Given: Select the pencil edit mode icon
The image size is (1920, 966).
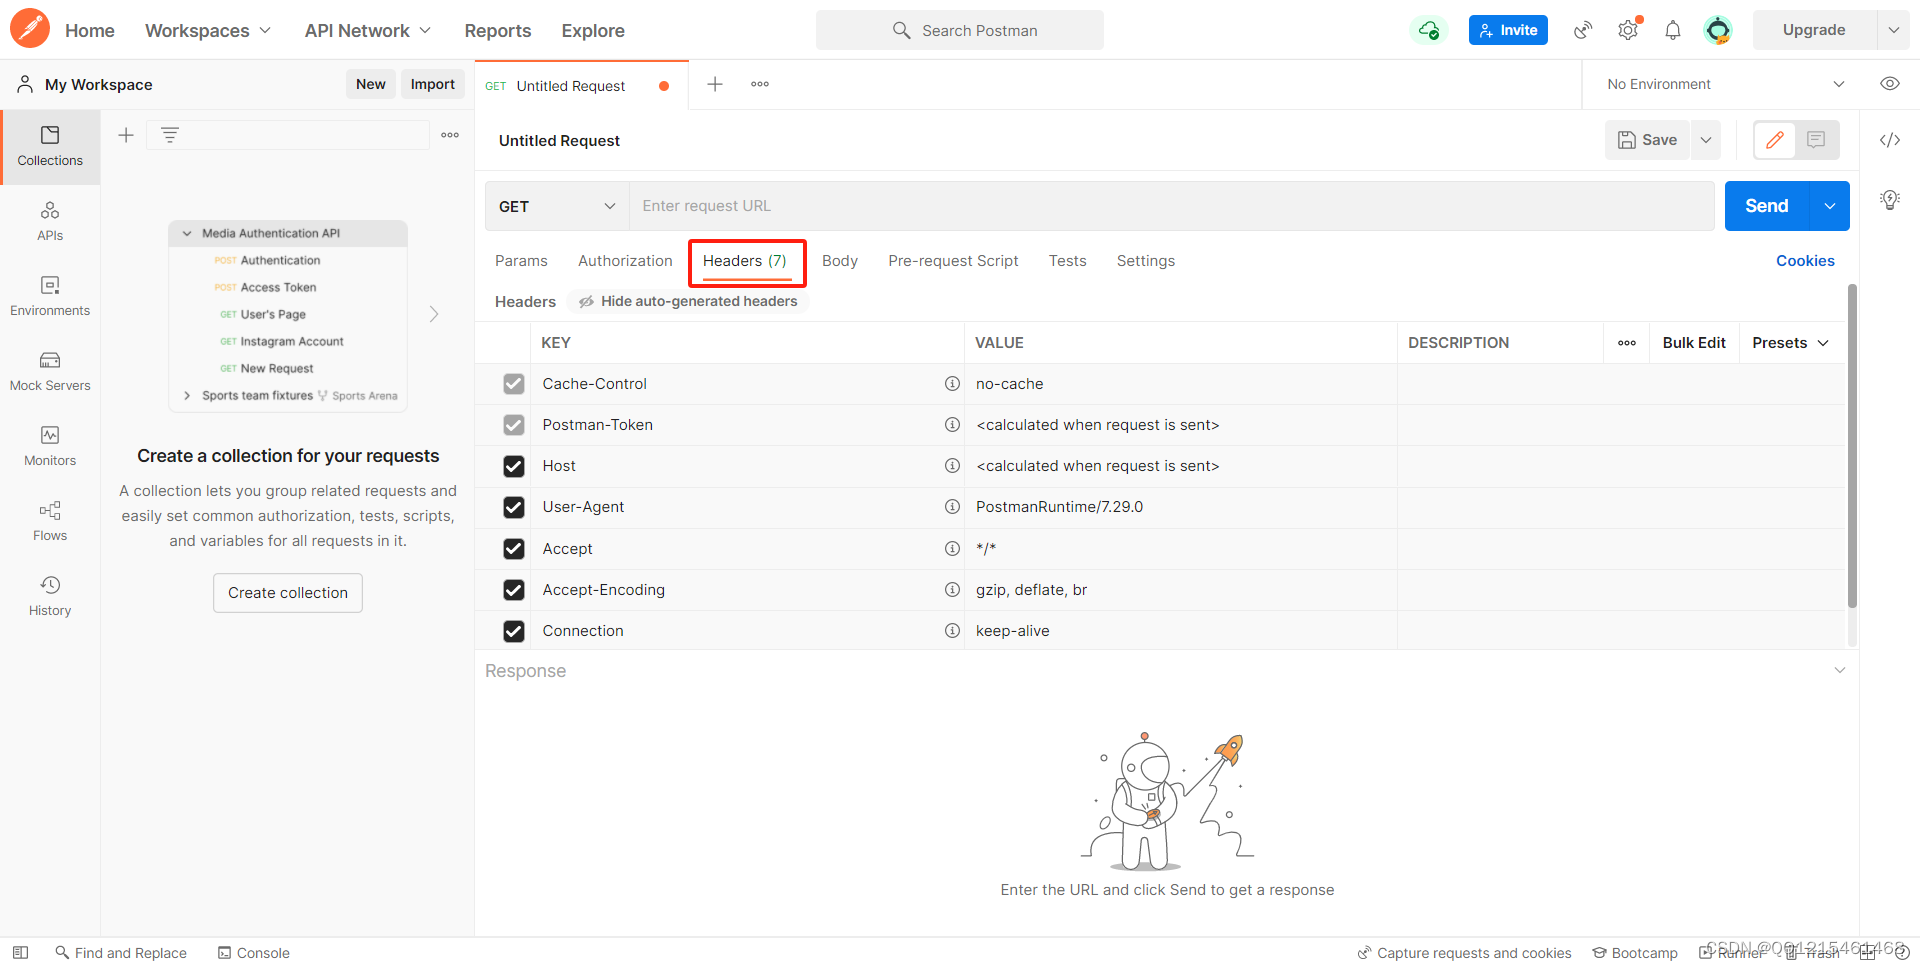Looking at the screenshot, I should 1775,140.
